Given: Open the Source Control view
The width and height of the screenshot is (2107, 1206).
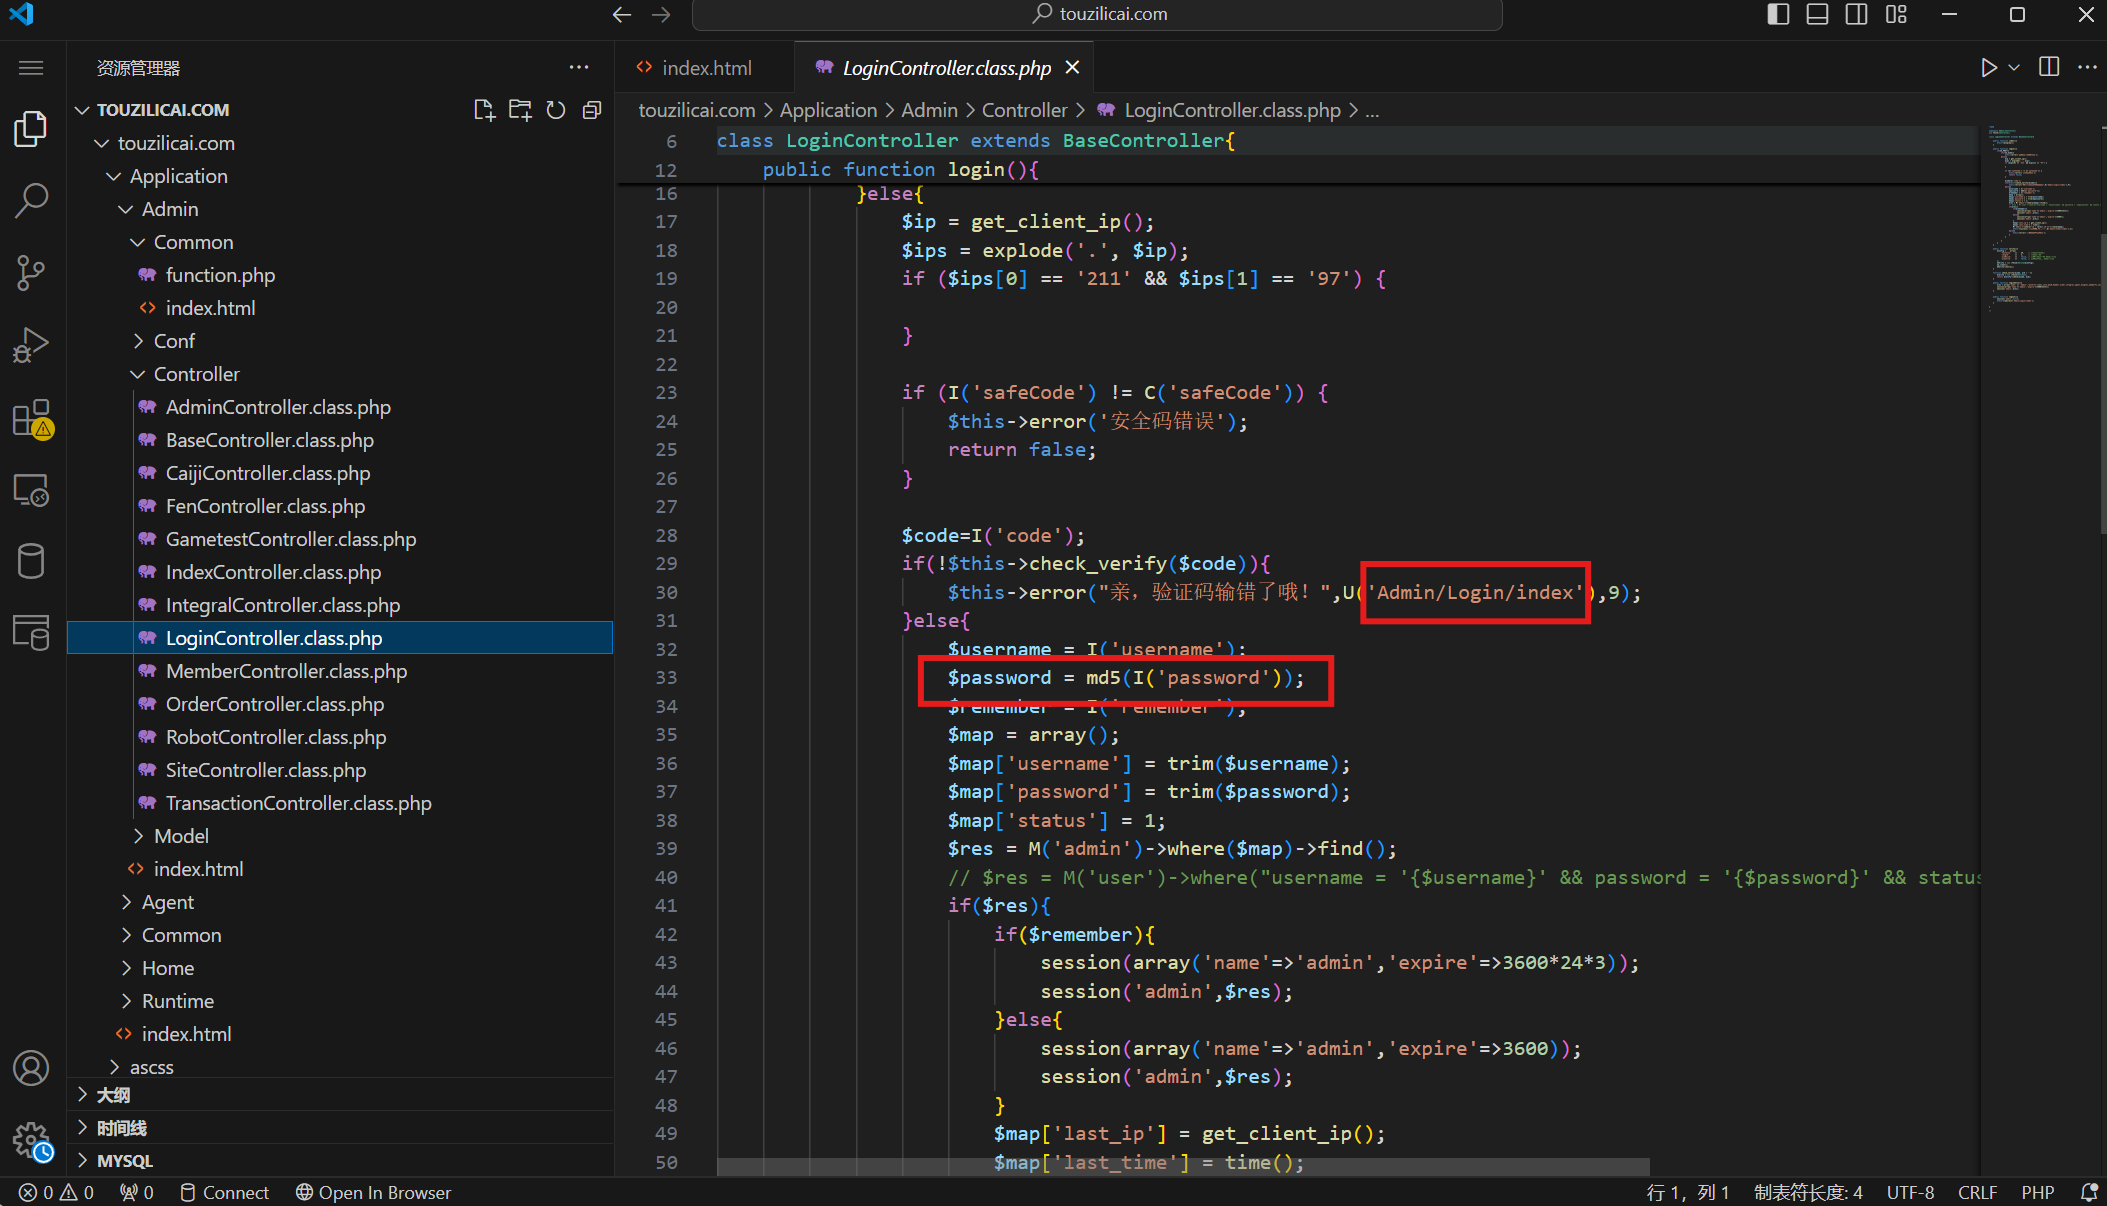Looking at the screenshot, I should 31,272.
